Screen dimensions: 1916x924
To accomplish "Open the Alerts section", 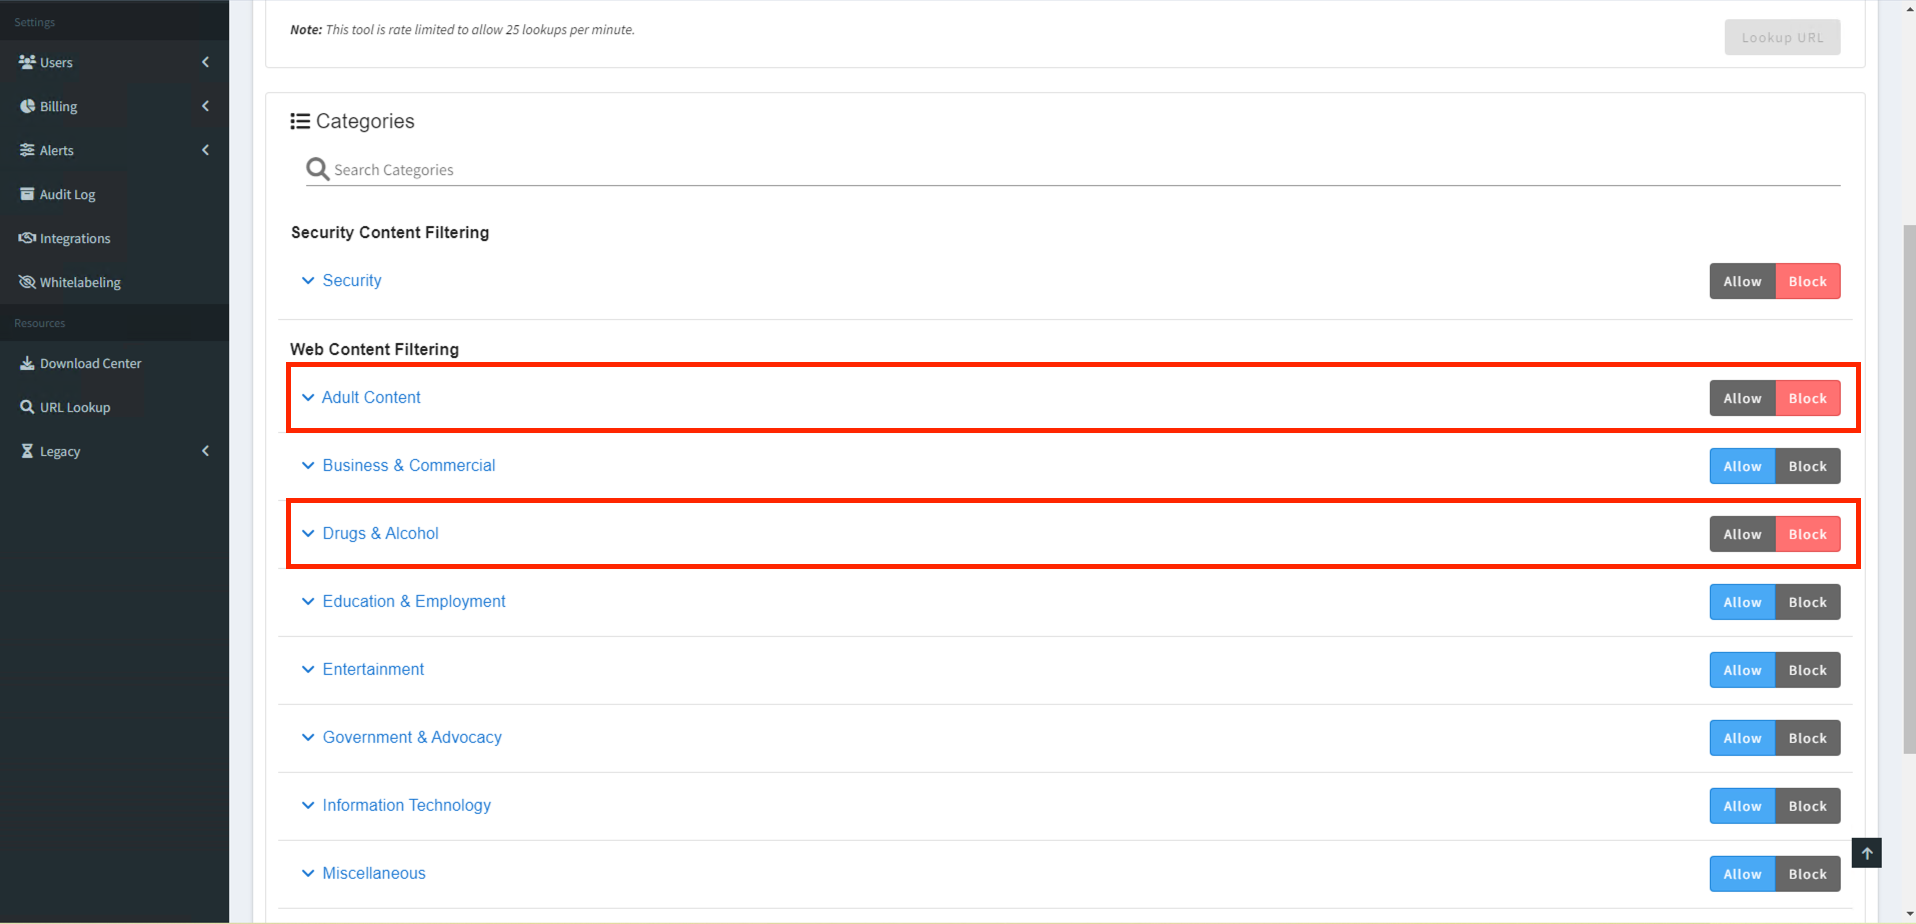I will (58, 150).
